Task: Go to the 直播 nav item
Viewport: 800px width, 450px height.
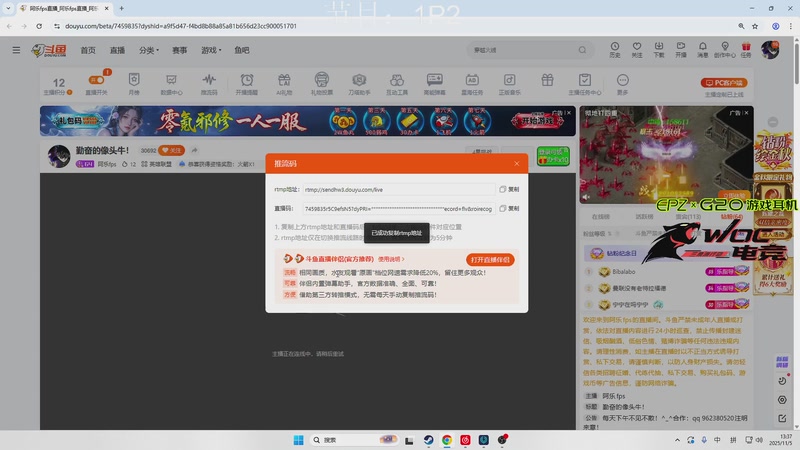Action: point(117,50)
